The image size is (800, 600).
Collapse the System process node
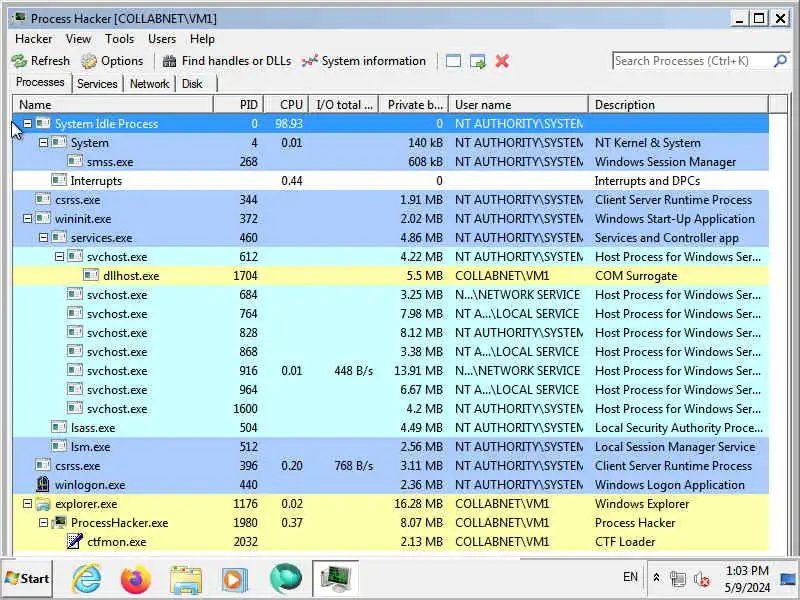pos(43,142)
